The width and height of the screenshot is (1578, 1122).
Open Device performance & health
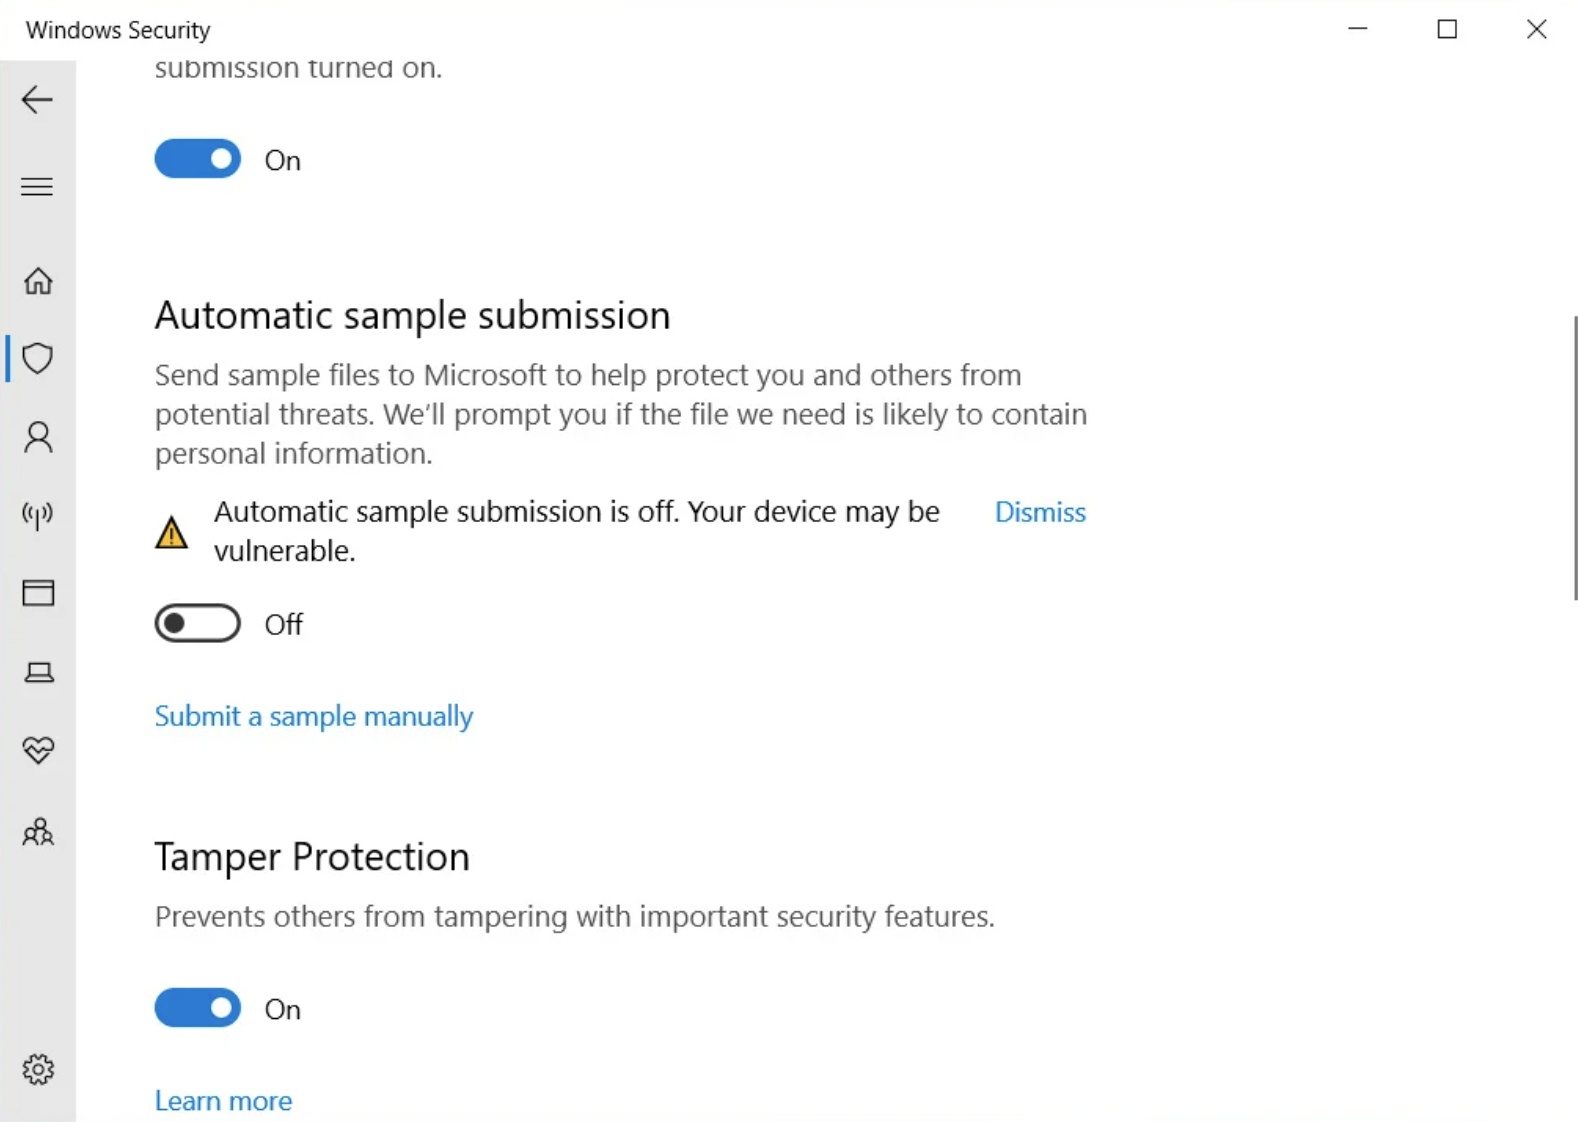[37, 750]
